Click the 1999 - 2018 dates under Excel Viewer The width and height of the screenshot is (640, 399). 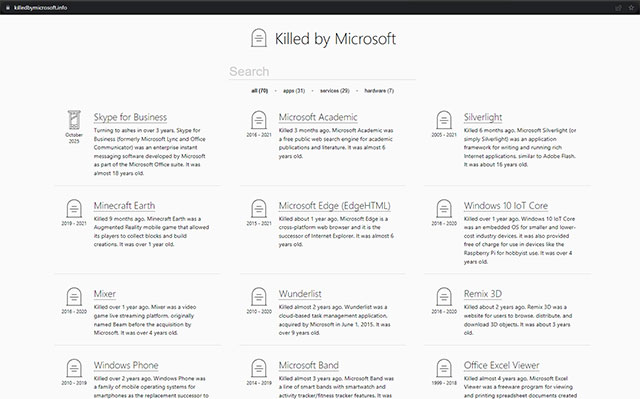coord(444,383)
